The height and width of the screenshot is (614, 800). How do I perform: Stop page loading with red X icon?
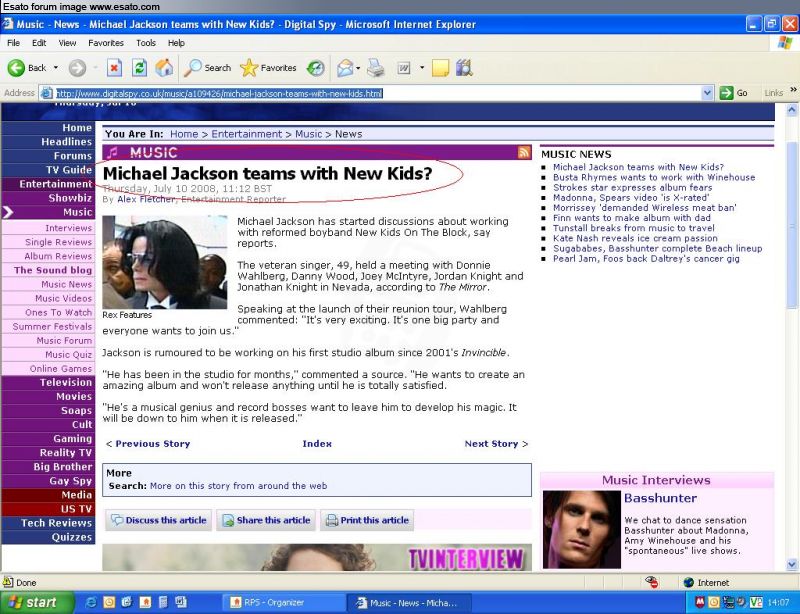(114, 67)
